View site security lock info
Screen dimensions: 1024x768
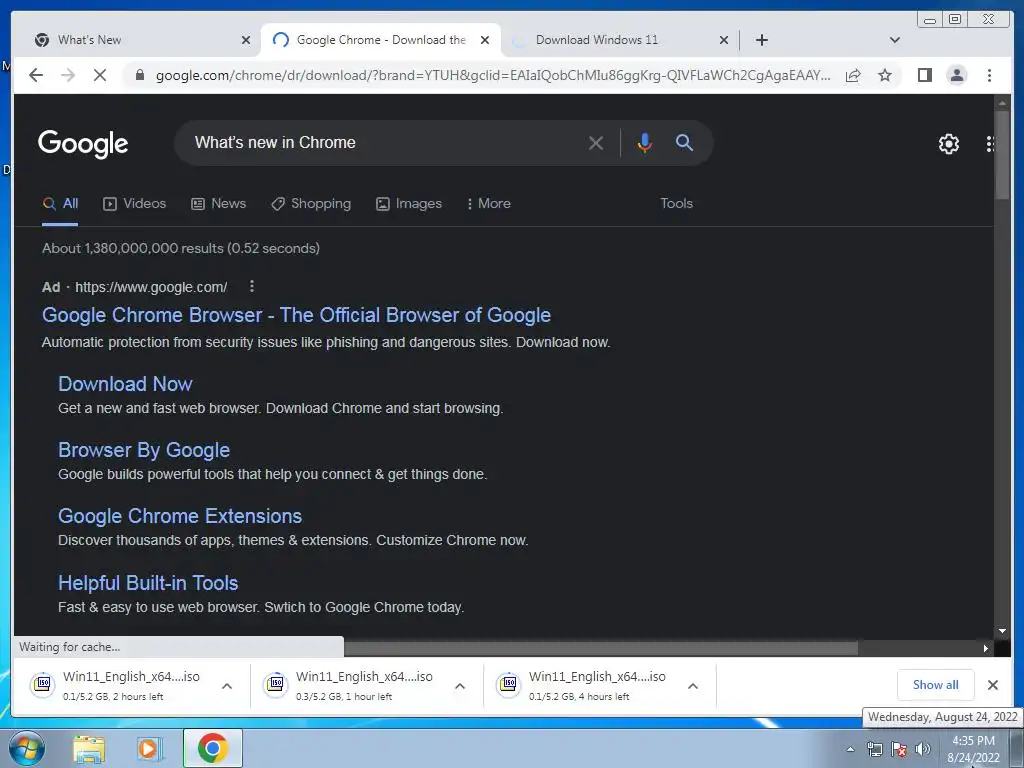[139, 75]
